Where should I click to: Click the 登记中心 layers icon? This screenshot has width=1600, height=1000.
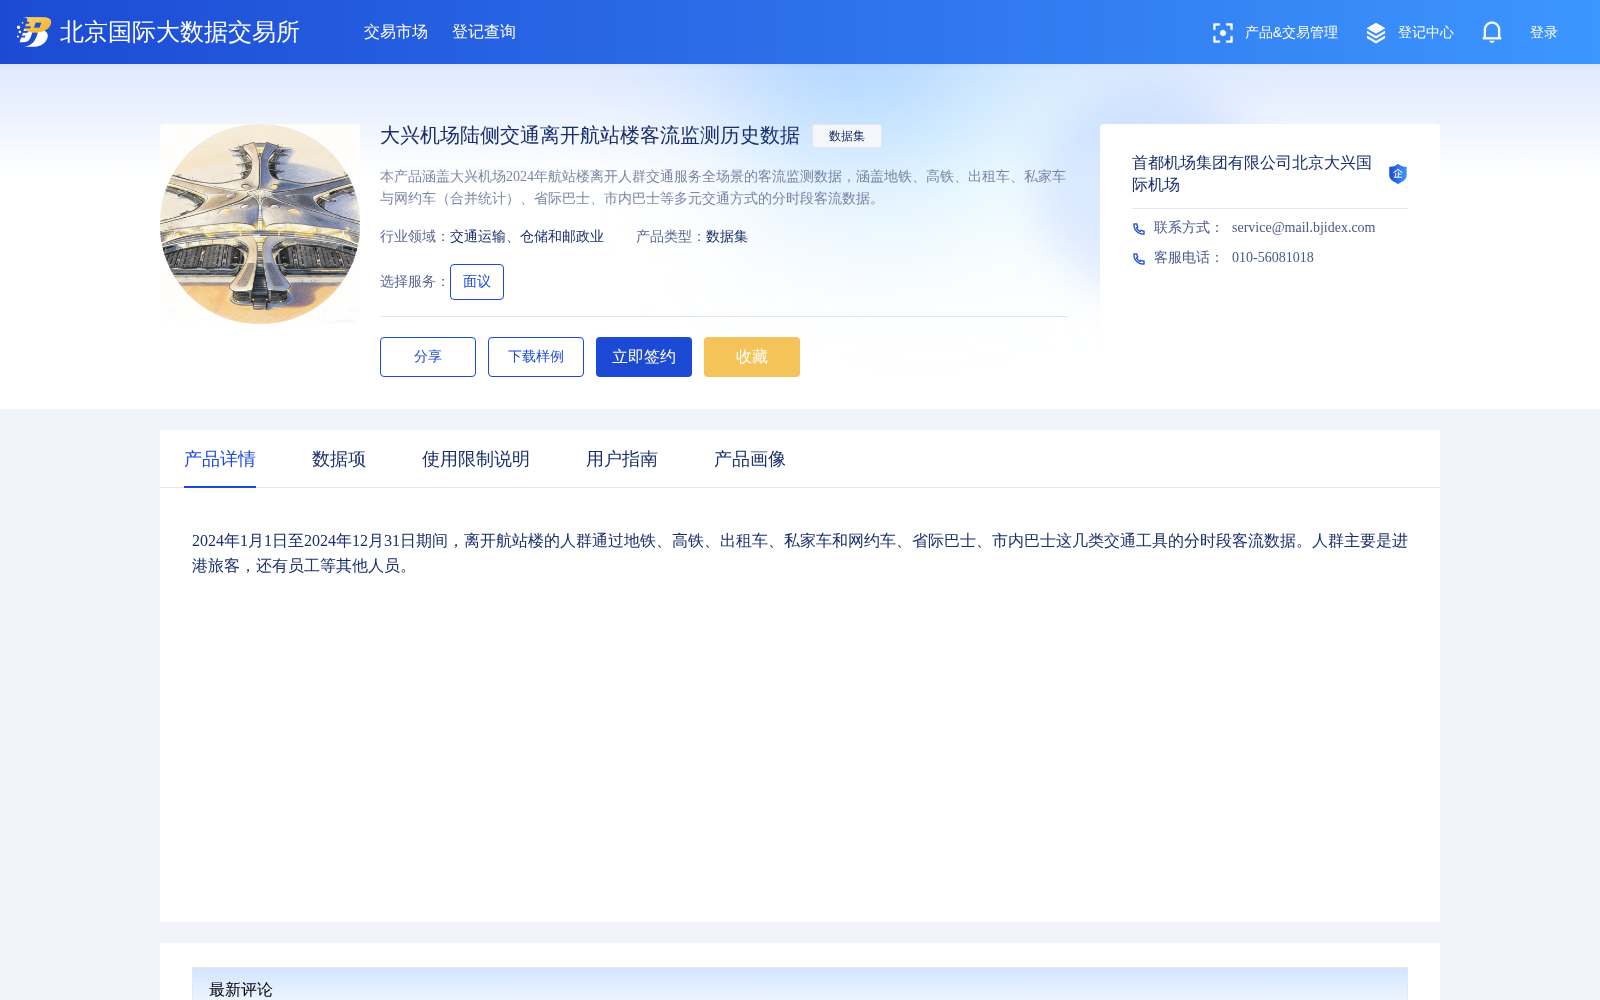tap(1376, 33)
